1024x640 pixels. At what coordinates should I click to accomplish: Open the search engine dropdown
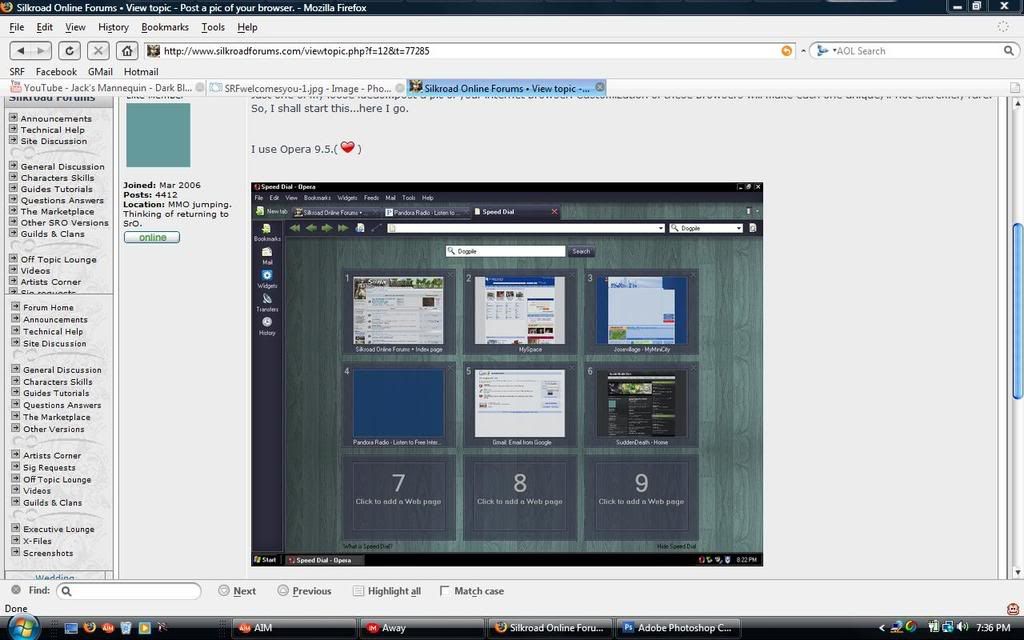822,51
